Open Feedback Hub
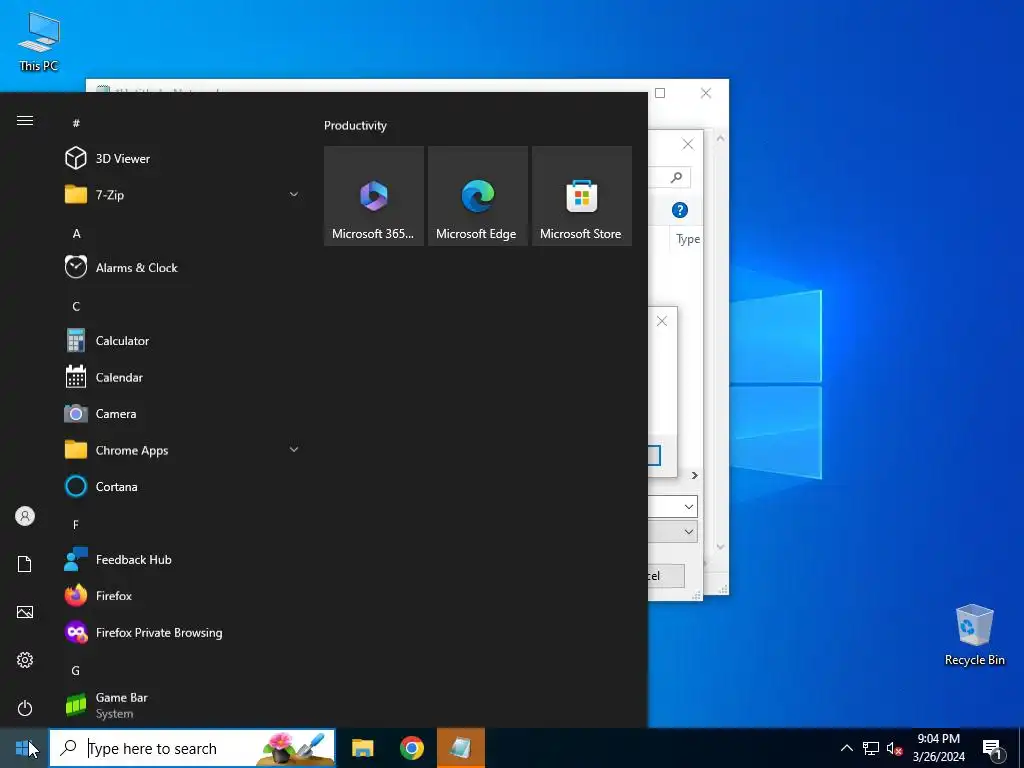The width and height of the screenshot is (1024, 768). coord(183,560)
